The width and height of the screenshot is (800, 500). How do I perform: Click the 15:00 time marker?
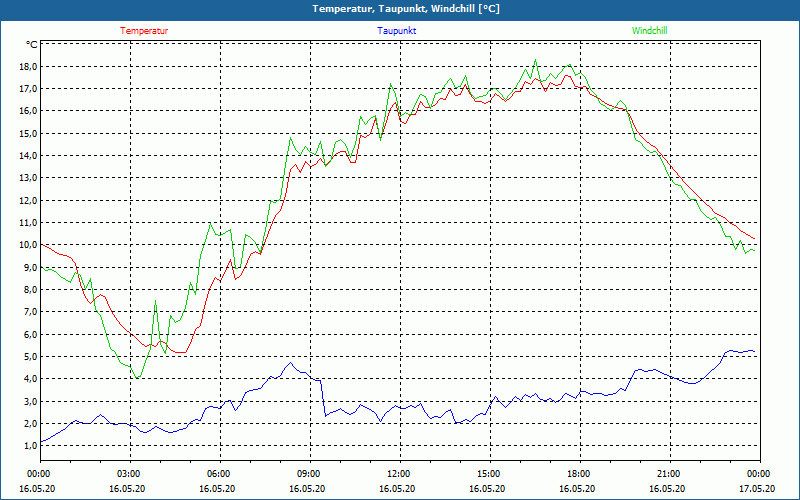489,473
